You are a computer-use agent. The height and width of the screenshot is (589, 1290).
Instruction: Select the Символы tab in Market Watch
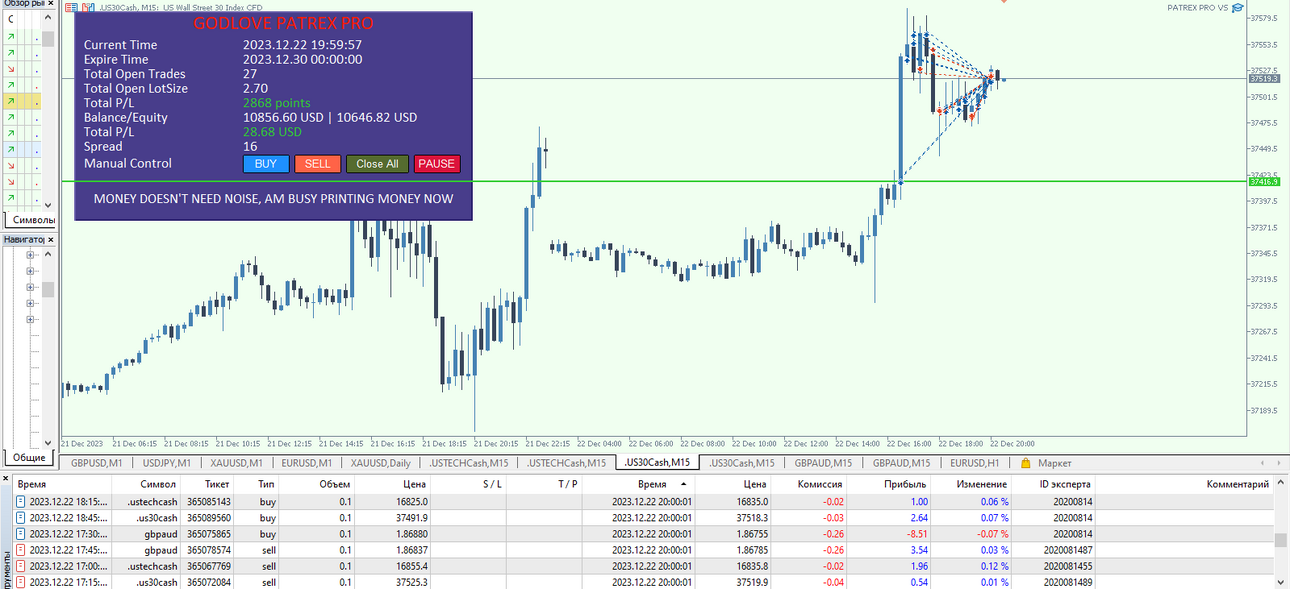34,219
